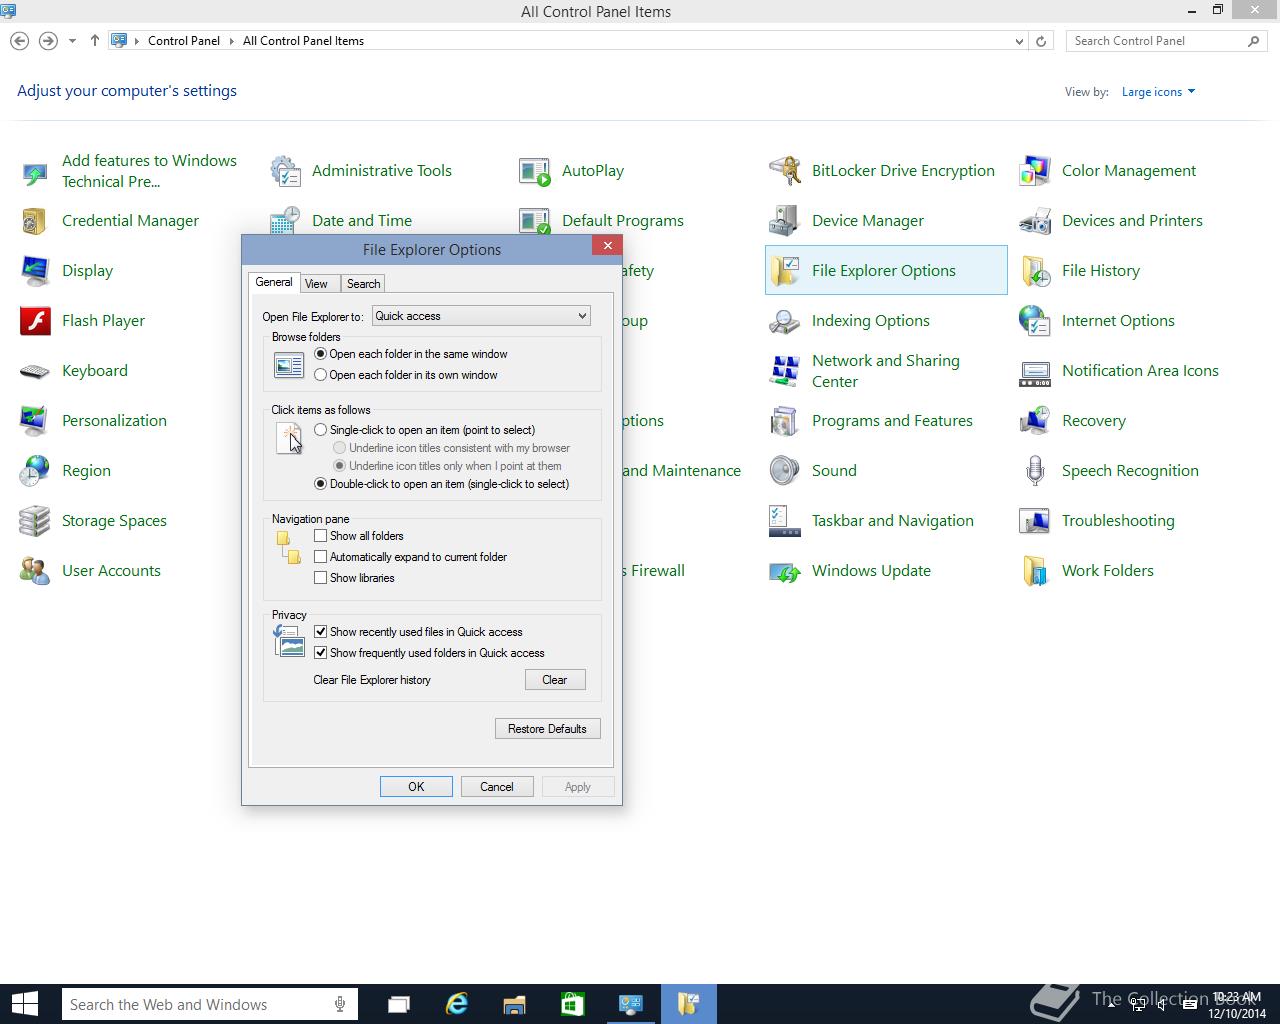Click Credential Manager safe icon
The height and width of the screenshot is (1024, 1280).
coord(35,221)
